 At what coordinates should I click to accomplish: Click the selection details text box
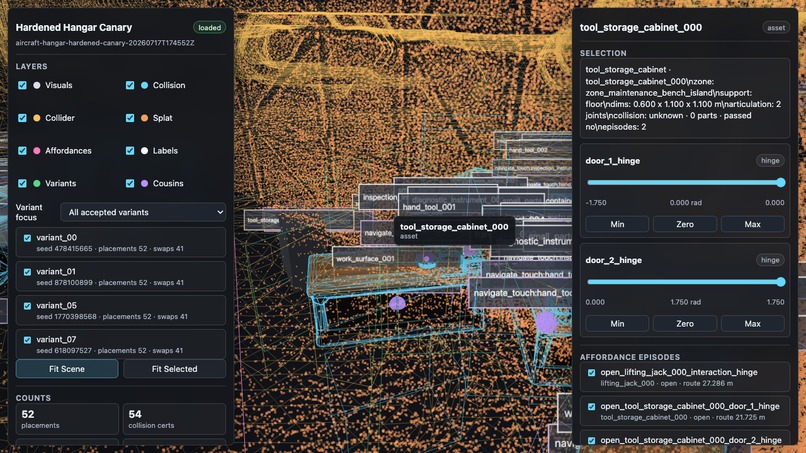point(685,98)
